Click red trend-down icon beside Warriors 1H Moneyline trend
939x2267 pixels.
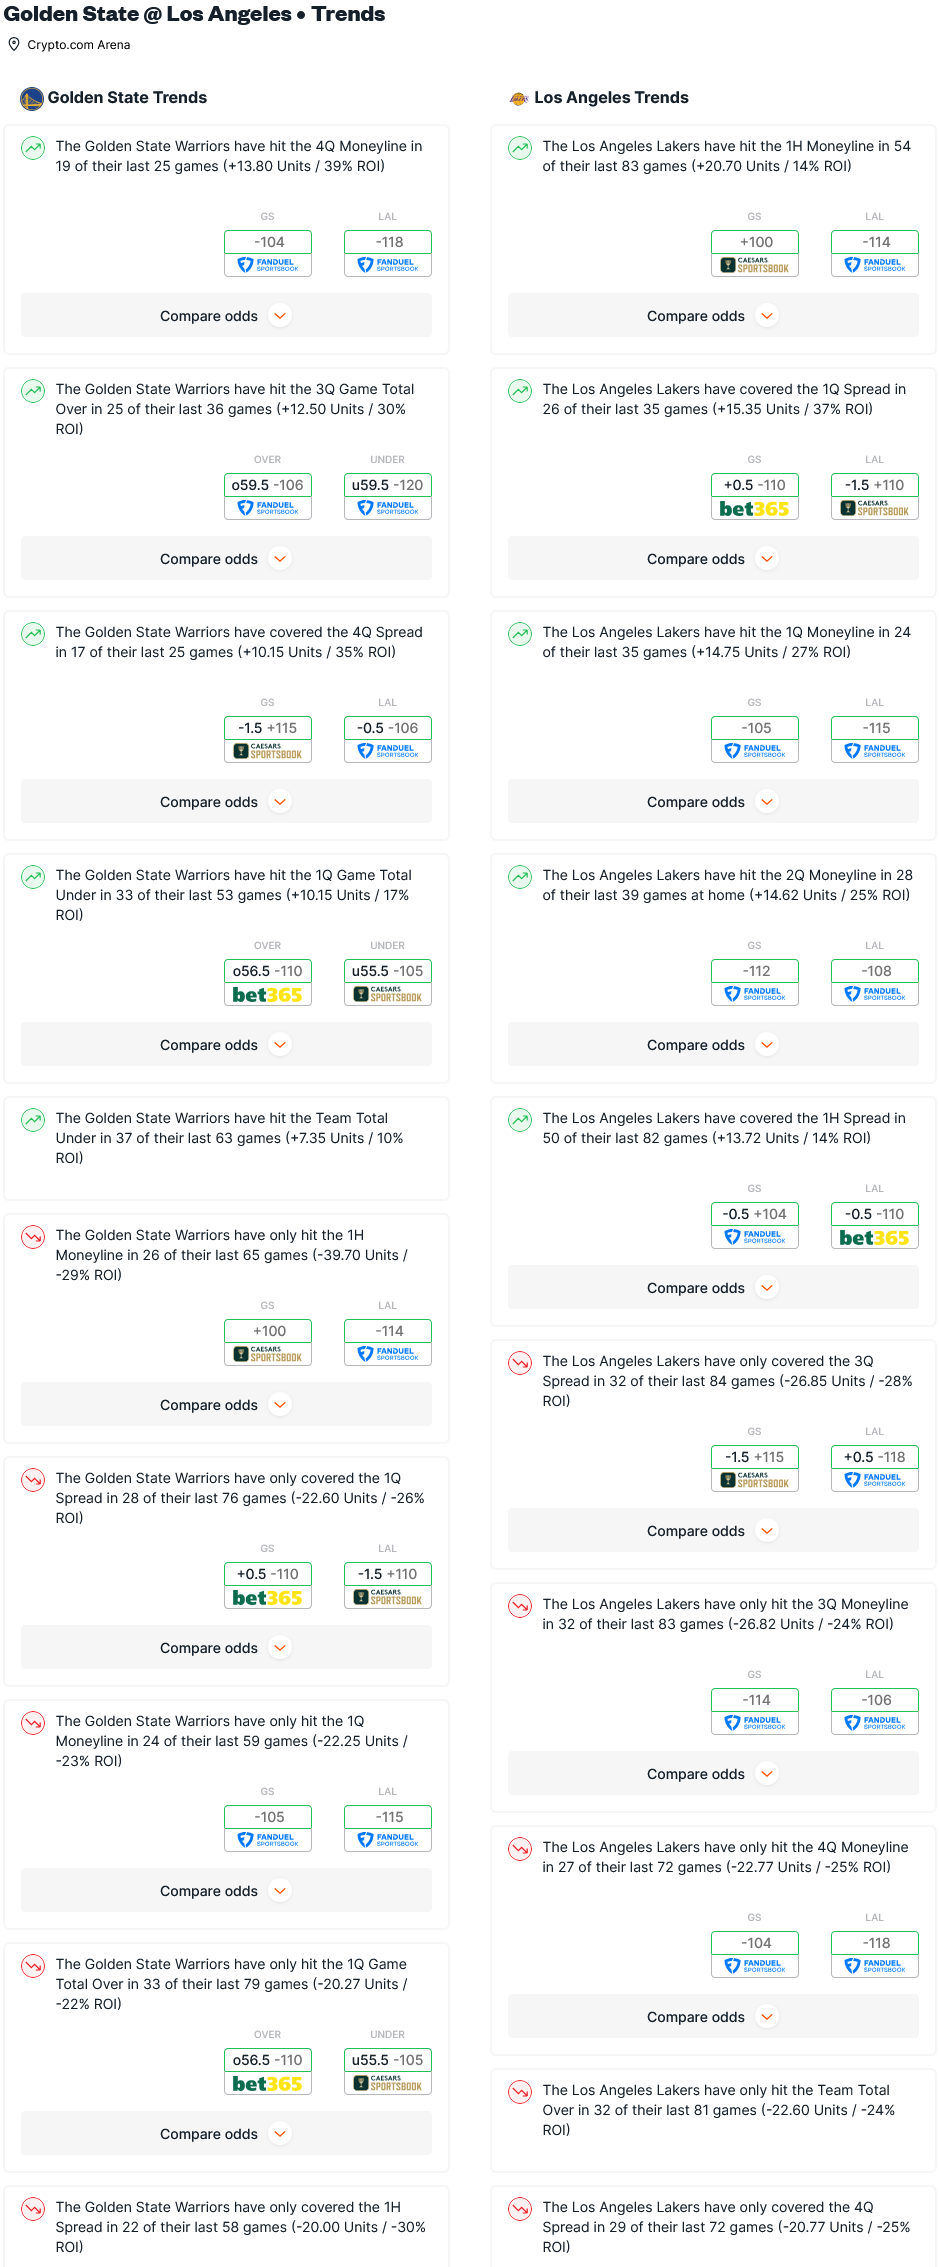pos(33,1237)
